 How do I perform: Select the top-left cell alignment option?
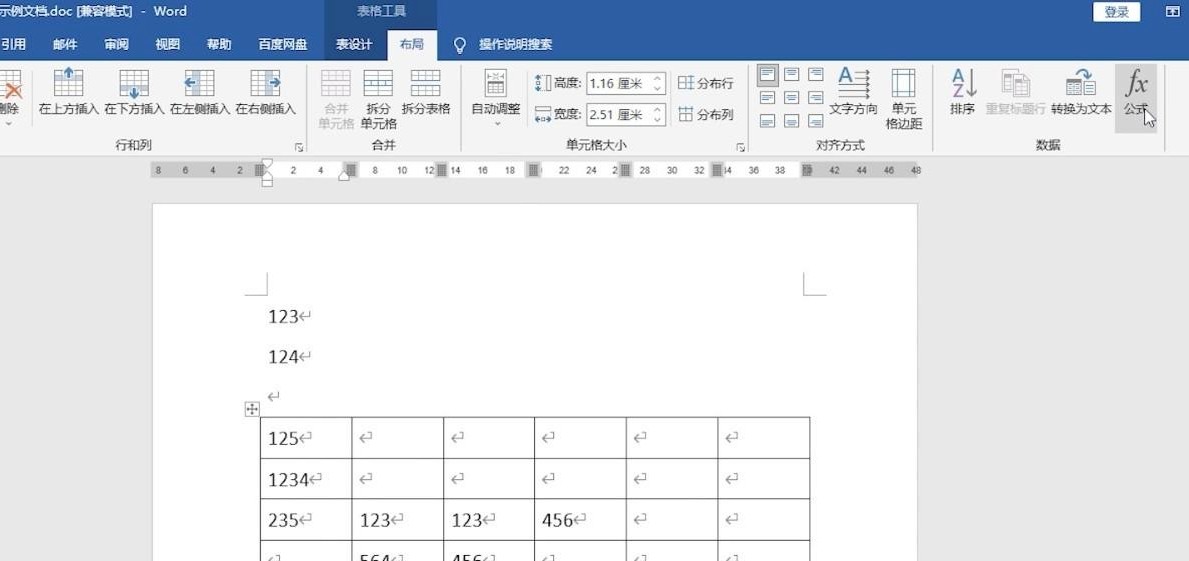coord(767,75)
